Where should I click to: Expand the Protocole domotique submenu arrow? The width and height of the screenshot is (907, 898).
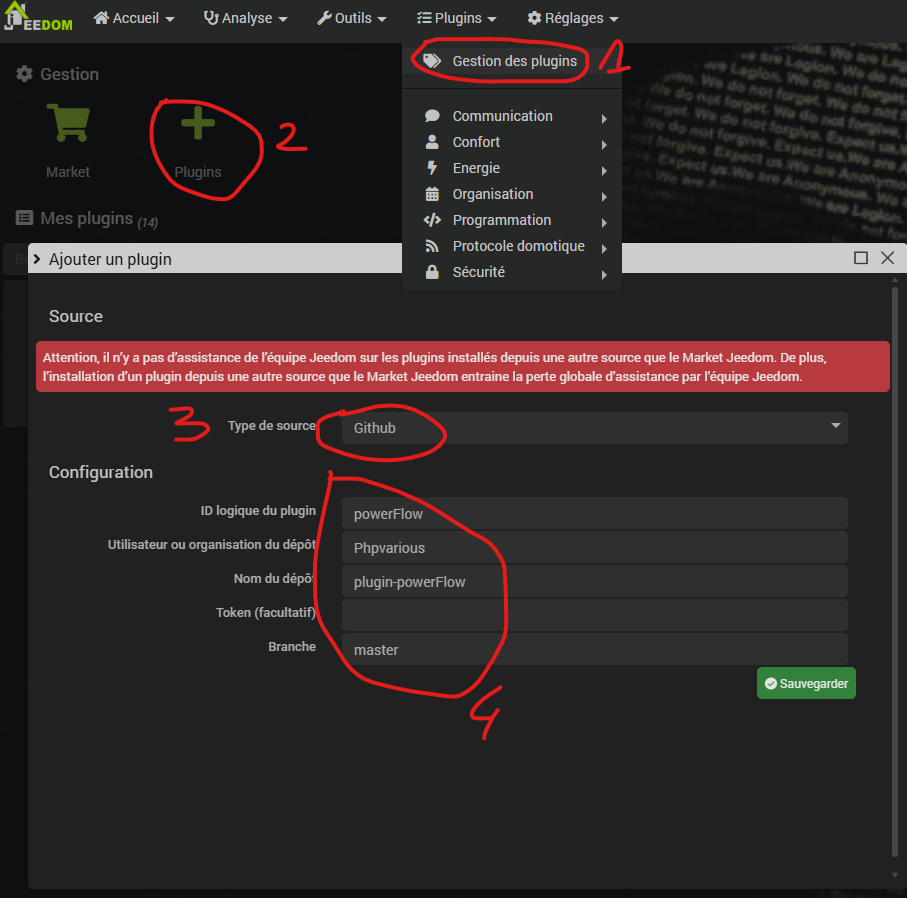tap(604, 249)
